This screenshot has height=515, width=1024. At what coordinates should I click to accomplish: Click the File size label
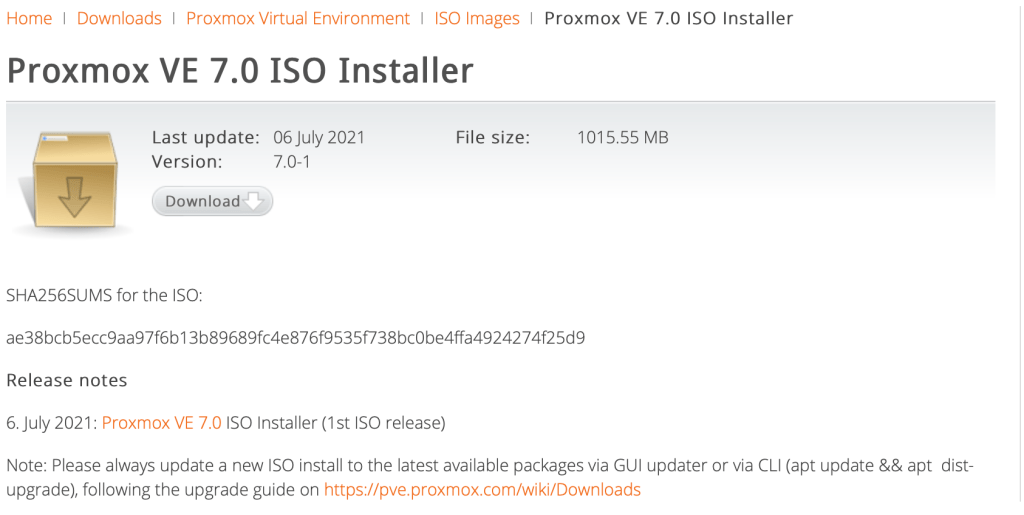click(492, 138)
